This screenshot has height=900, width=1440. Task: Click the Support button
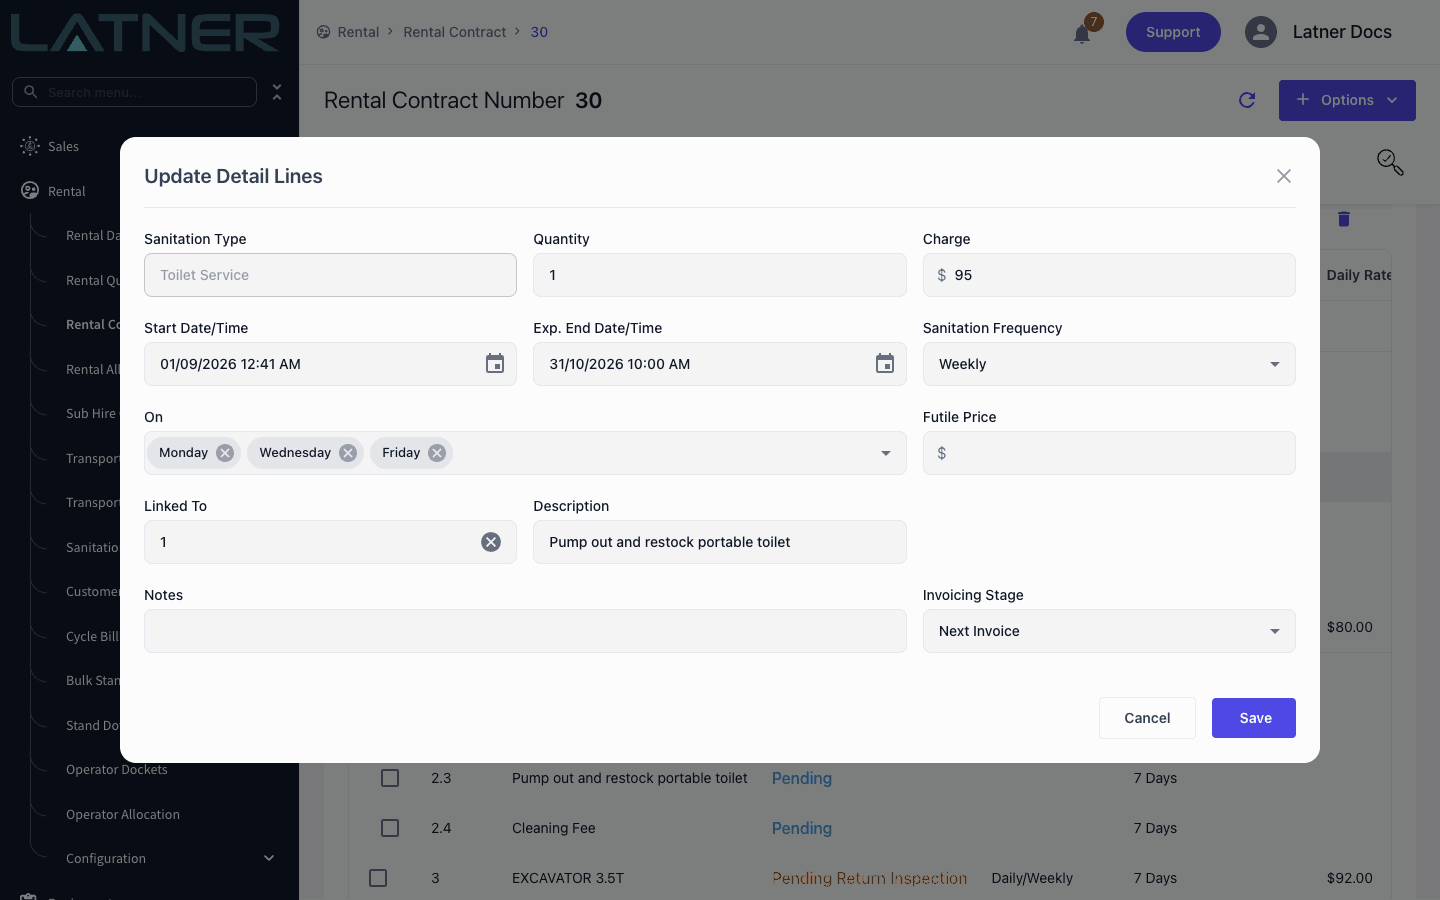(x=1173, y=32)
